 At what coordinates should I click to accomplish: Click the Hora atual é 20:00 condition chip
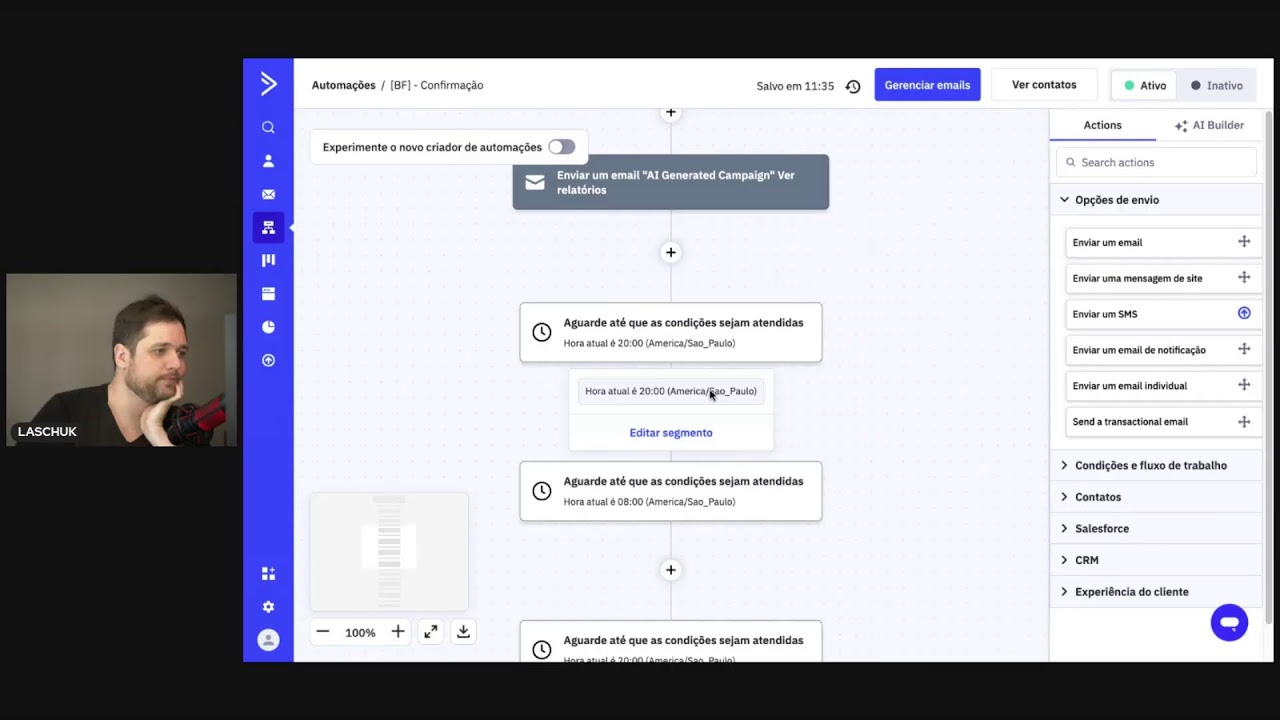[671, 391]
